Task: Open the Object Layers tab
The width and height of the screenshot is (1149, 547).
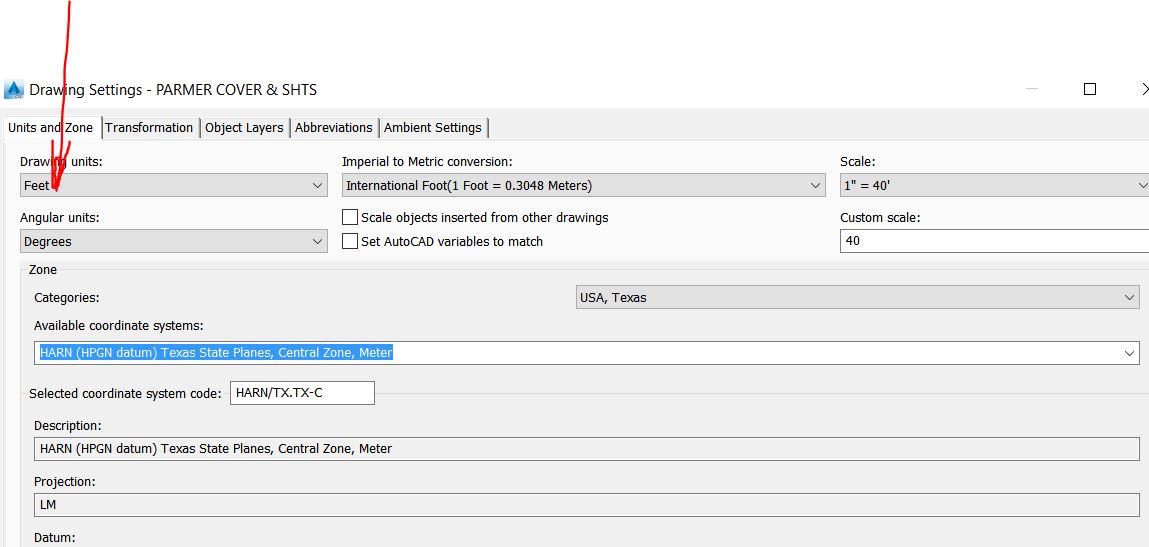Action: 244,127
